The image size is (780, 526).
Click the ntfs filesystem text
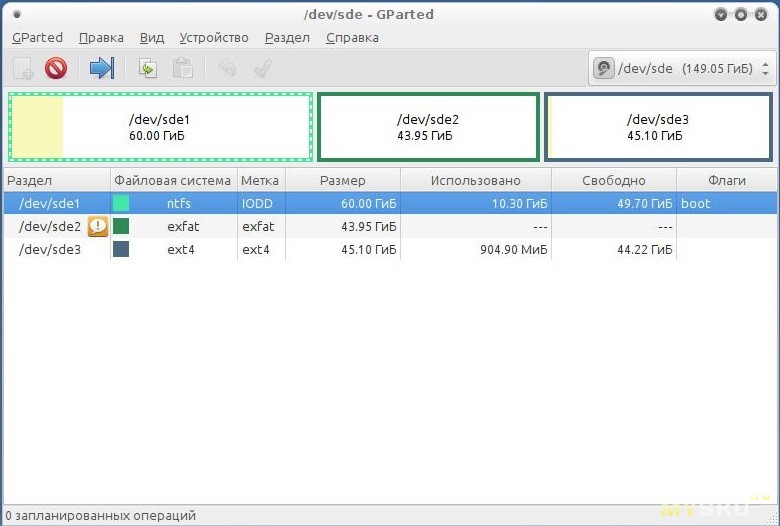coord(179,204)
